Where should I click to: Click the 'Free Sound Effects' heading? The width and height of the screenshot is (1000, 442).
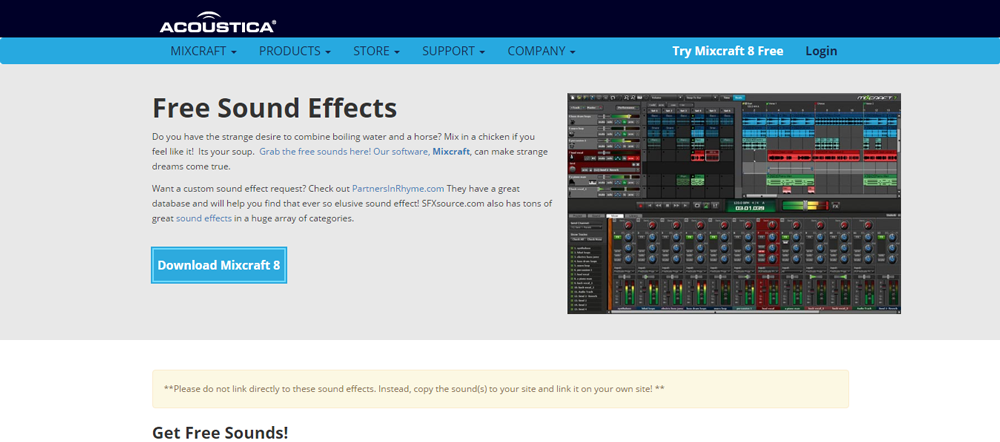275,108
